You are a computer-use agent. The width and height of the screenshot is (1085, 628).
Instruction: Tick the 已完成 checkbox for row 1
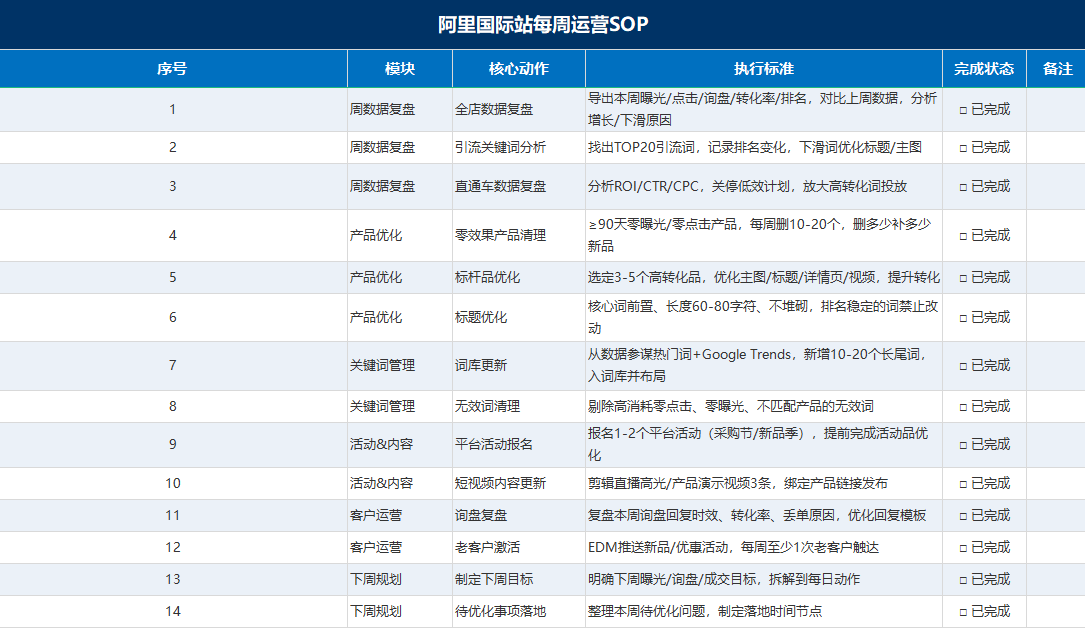(963, 110)
